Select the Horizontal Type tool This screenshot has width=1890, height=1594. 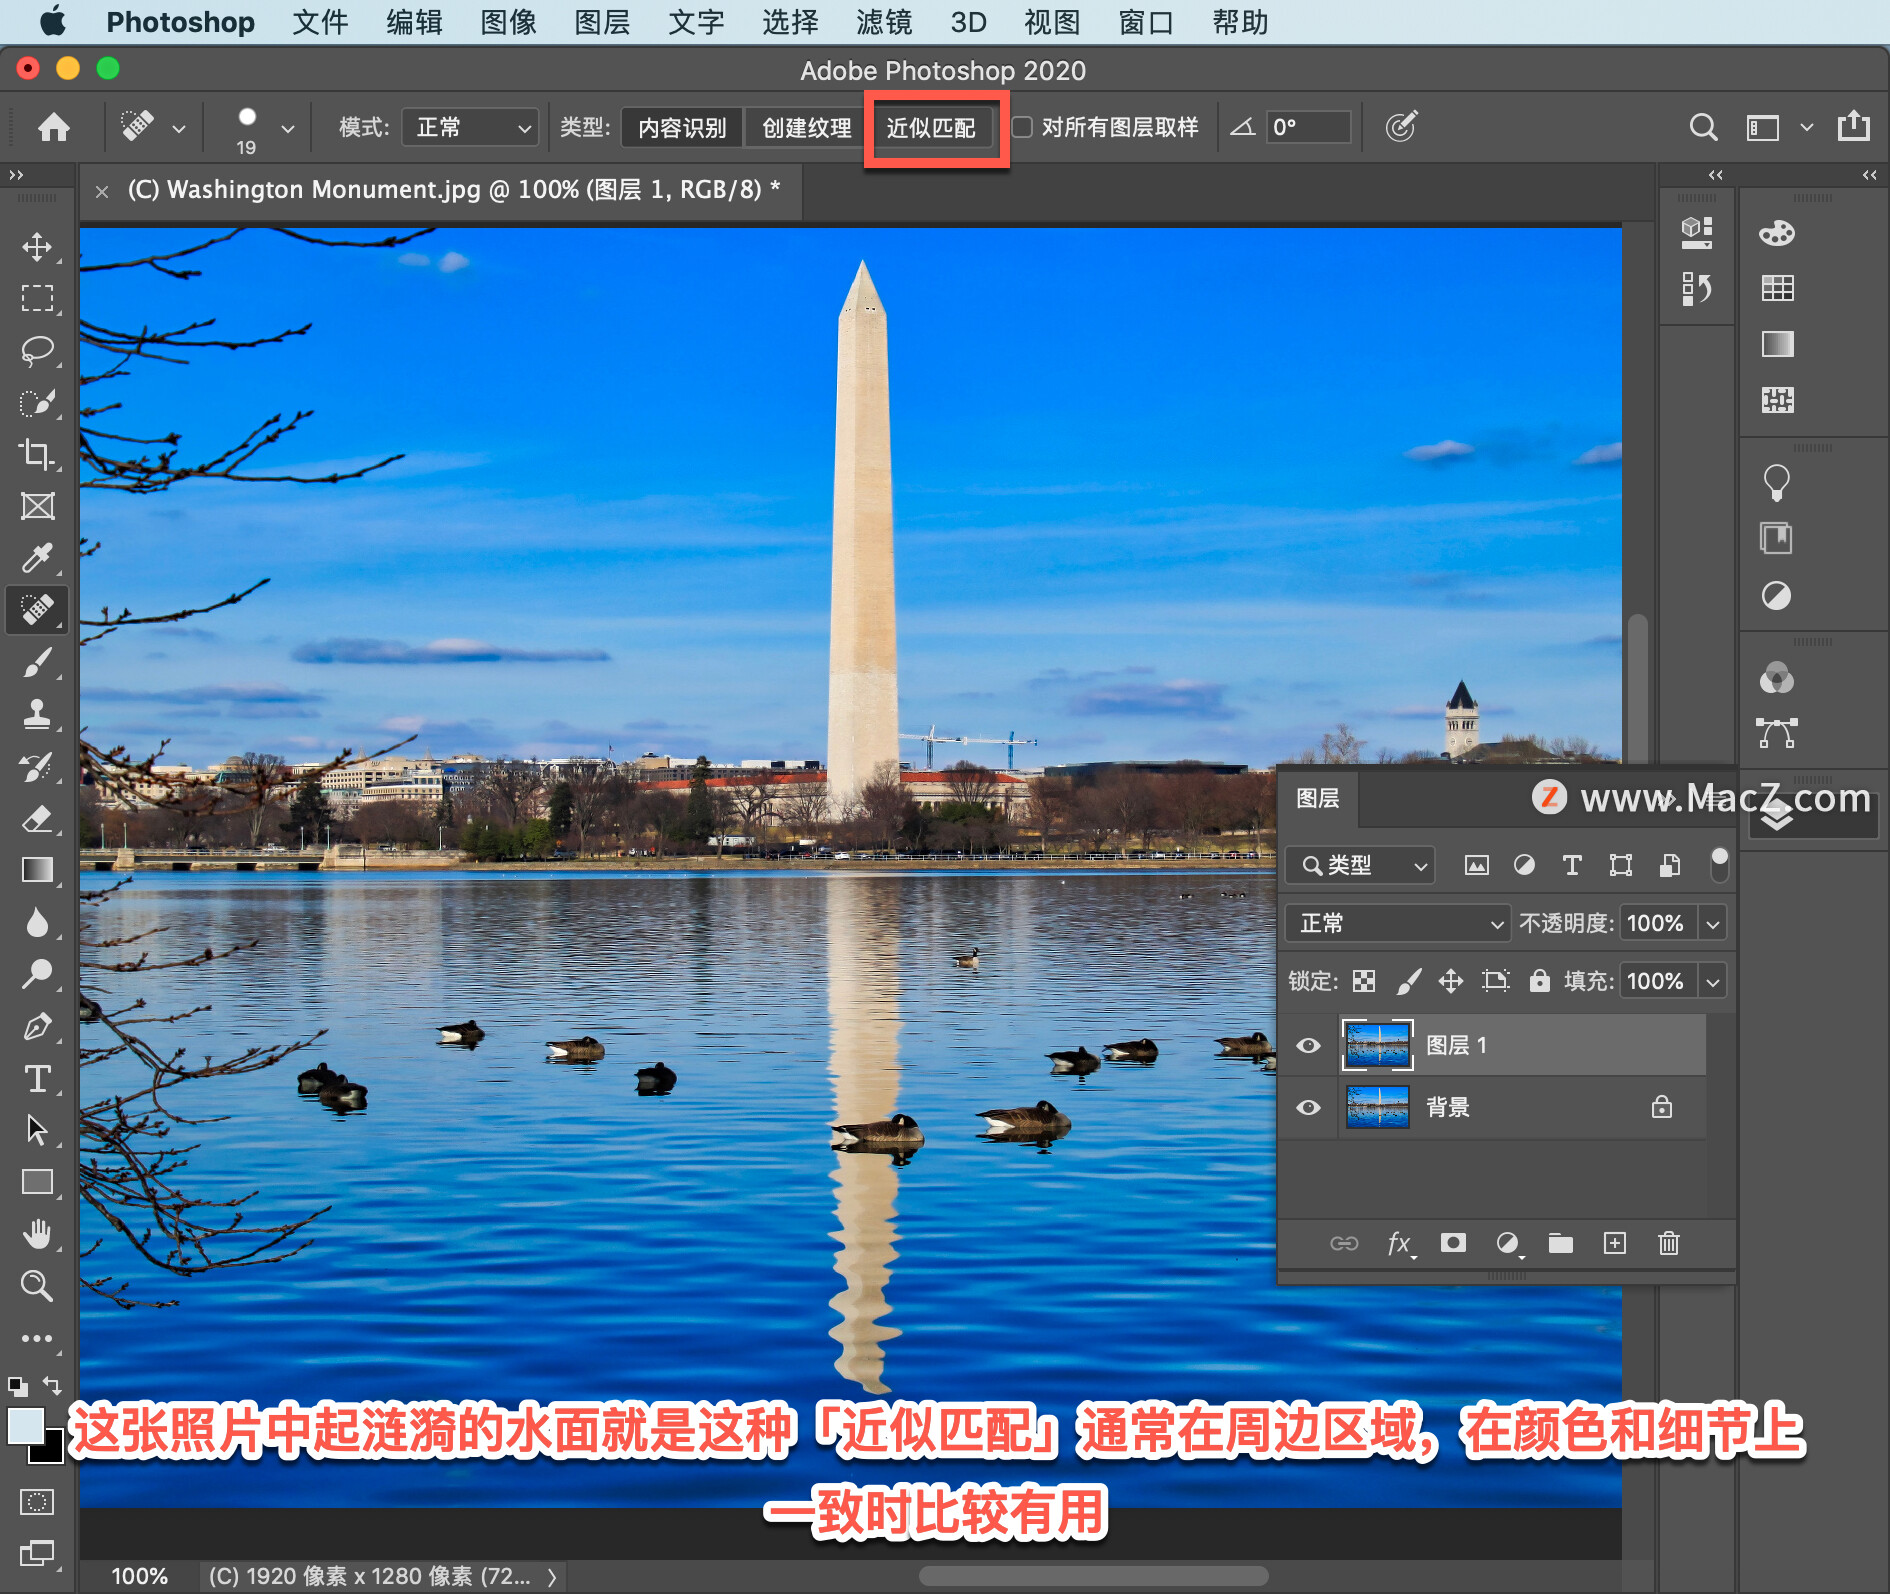click(37, 1078)
